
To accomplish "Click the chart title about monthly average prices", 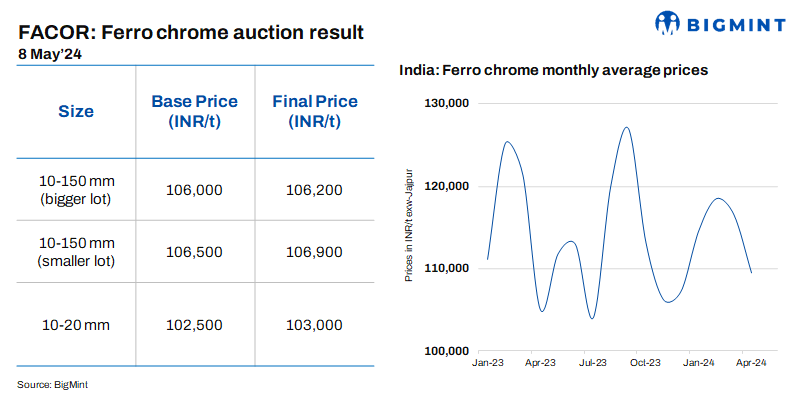I will tap(555, 70).
